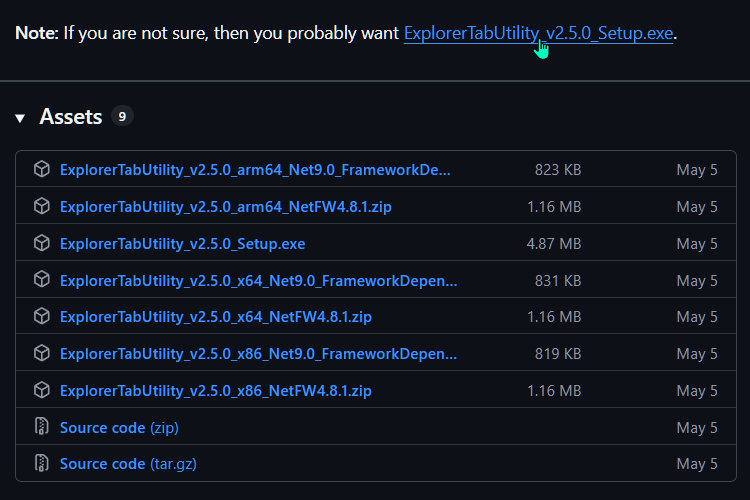Click file icon beside Source code (tar.gz)
750x500 pixels.
(x=42, y=464)
